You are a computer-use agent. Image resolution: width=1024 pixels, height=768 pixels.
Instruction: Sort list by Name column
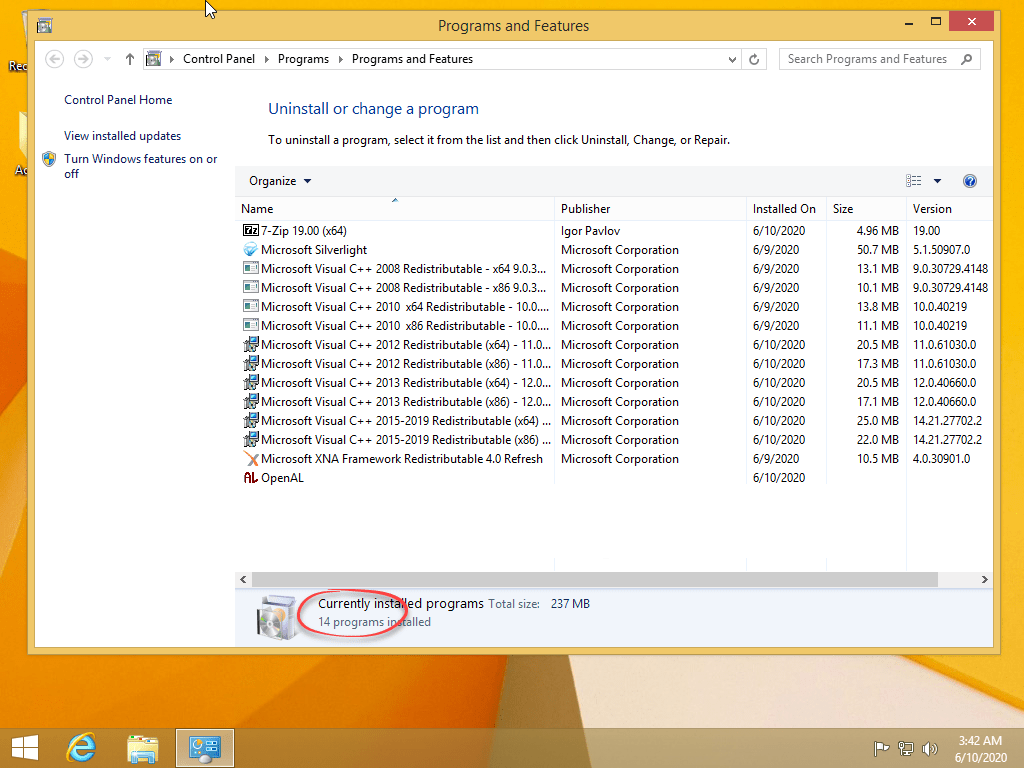(x=394, y=208)
